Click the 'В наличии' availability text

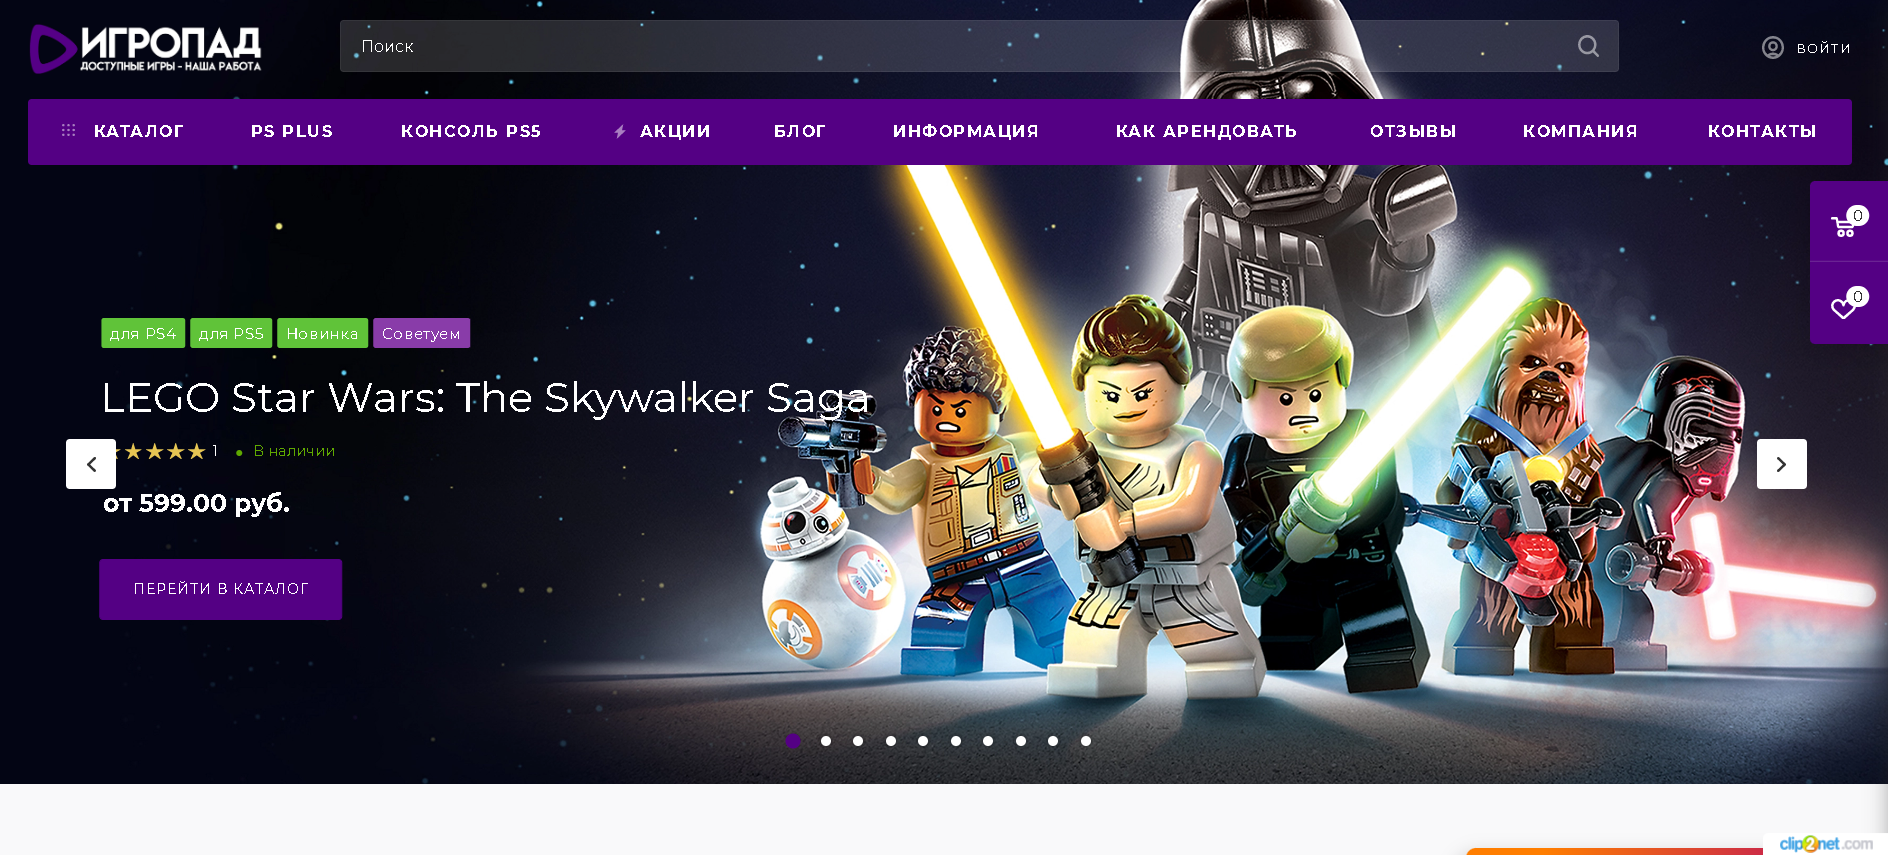[294, 451]
